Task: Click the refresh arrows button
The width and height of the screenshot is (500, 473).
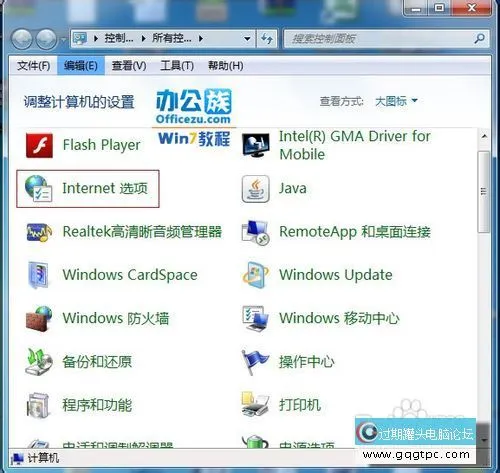Action: (267, 39)
